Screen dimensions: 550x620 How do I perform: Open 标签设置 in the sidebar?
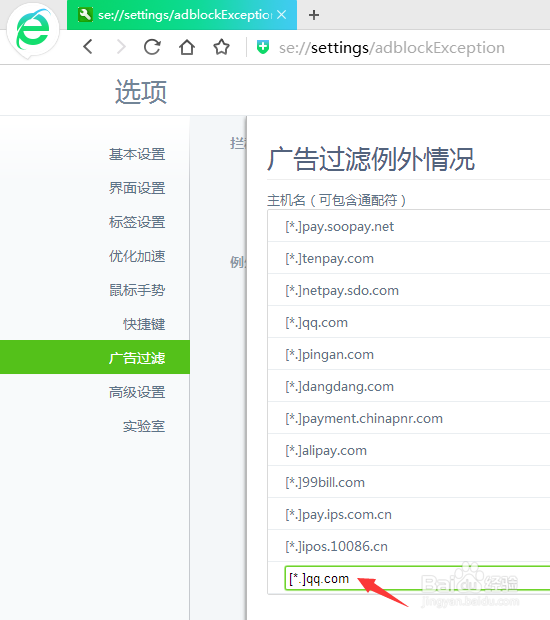(137, 222)
